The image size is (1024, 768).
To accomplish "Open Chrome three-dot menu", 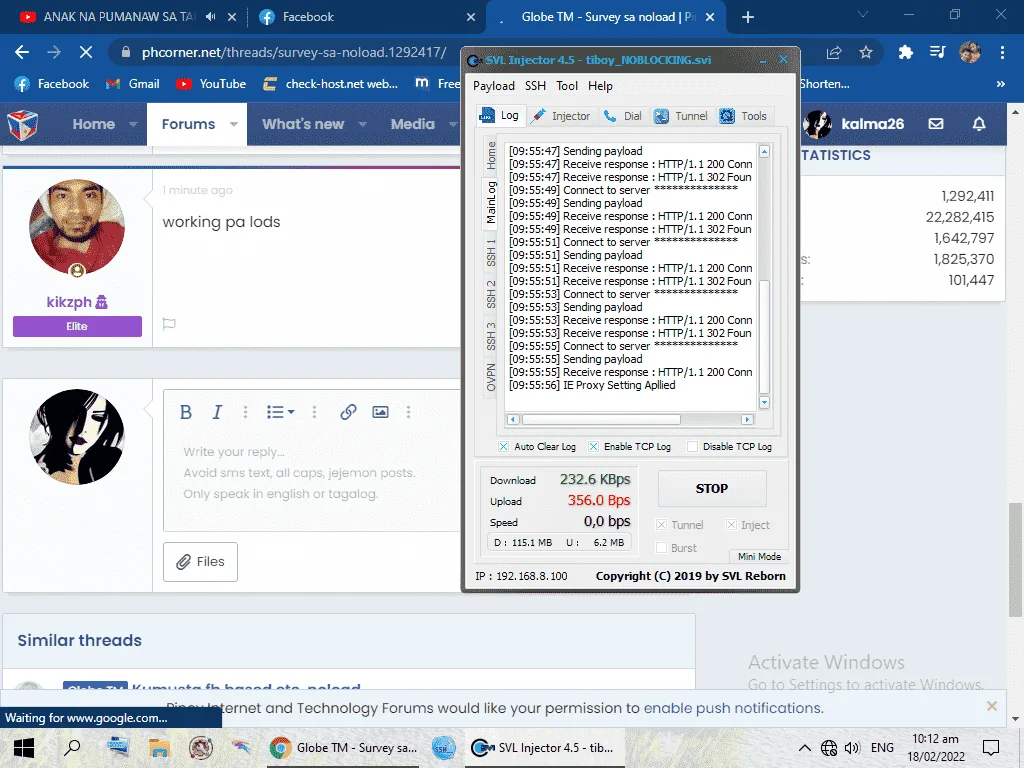I will tap(1002, 52).
